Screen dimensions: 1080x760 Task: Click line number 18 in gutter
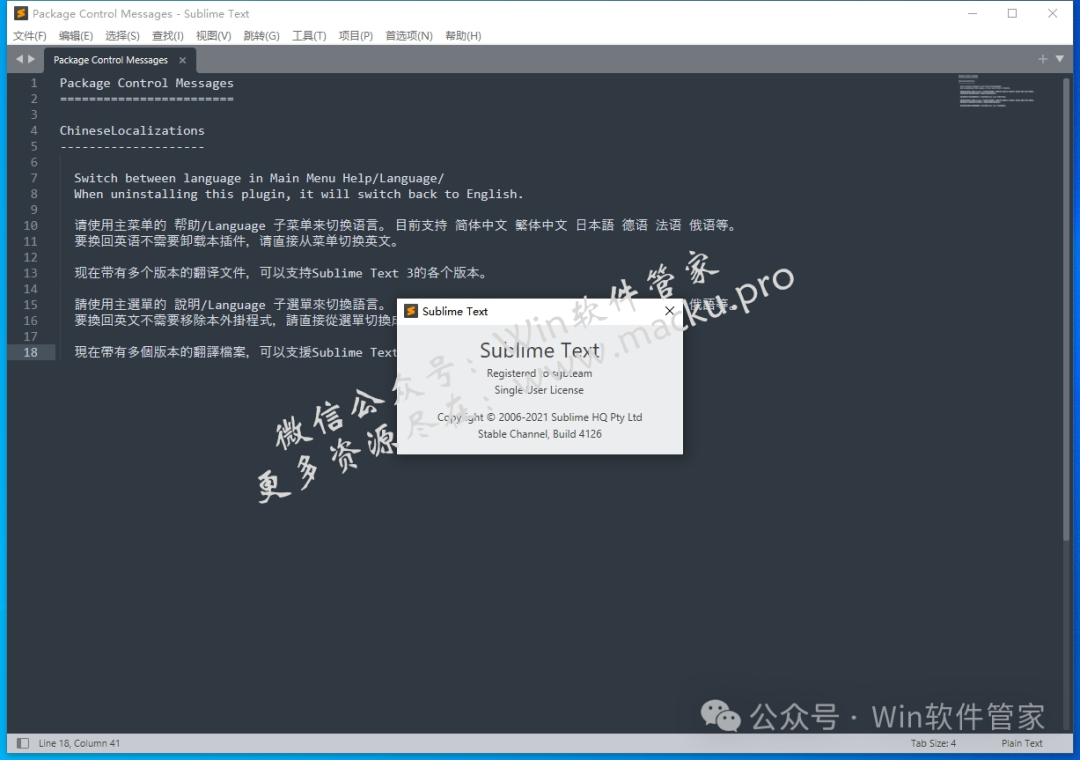(30, 352)
